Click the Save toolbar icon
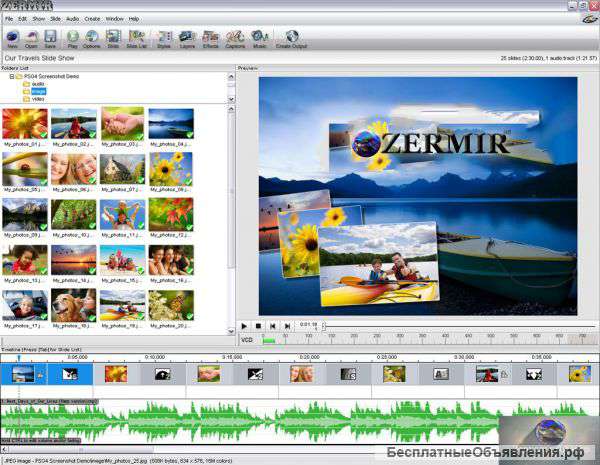Screen dimensions: 600x465 50,39
